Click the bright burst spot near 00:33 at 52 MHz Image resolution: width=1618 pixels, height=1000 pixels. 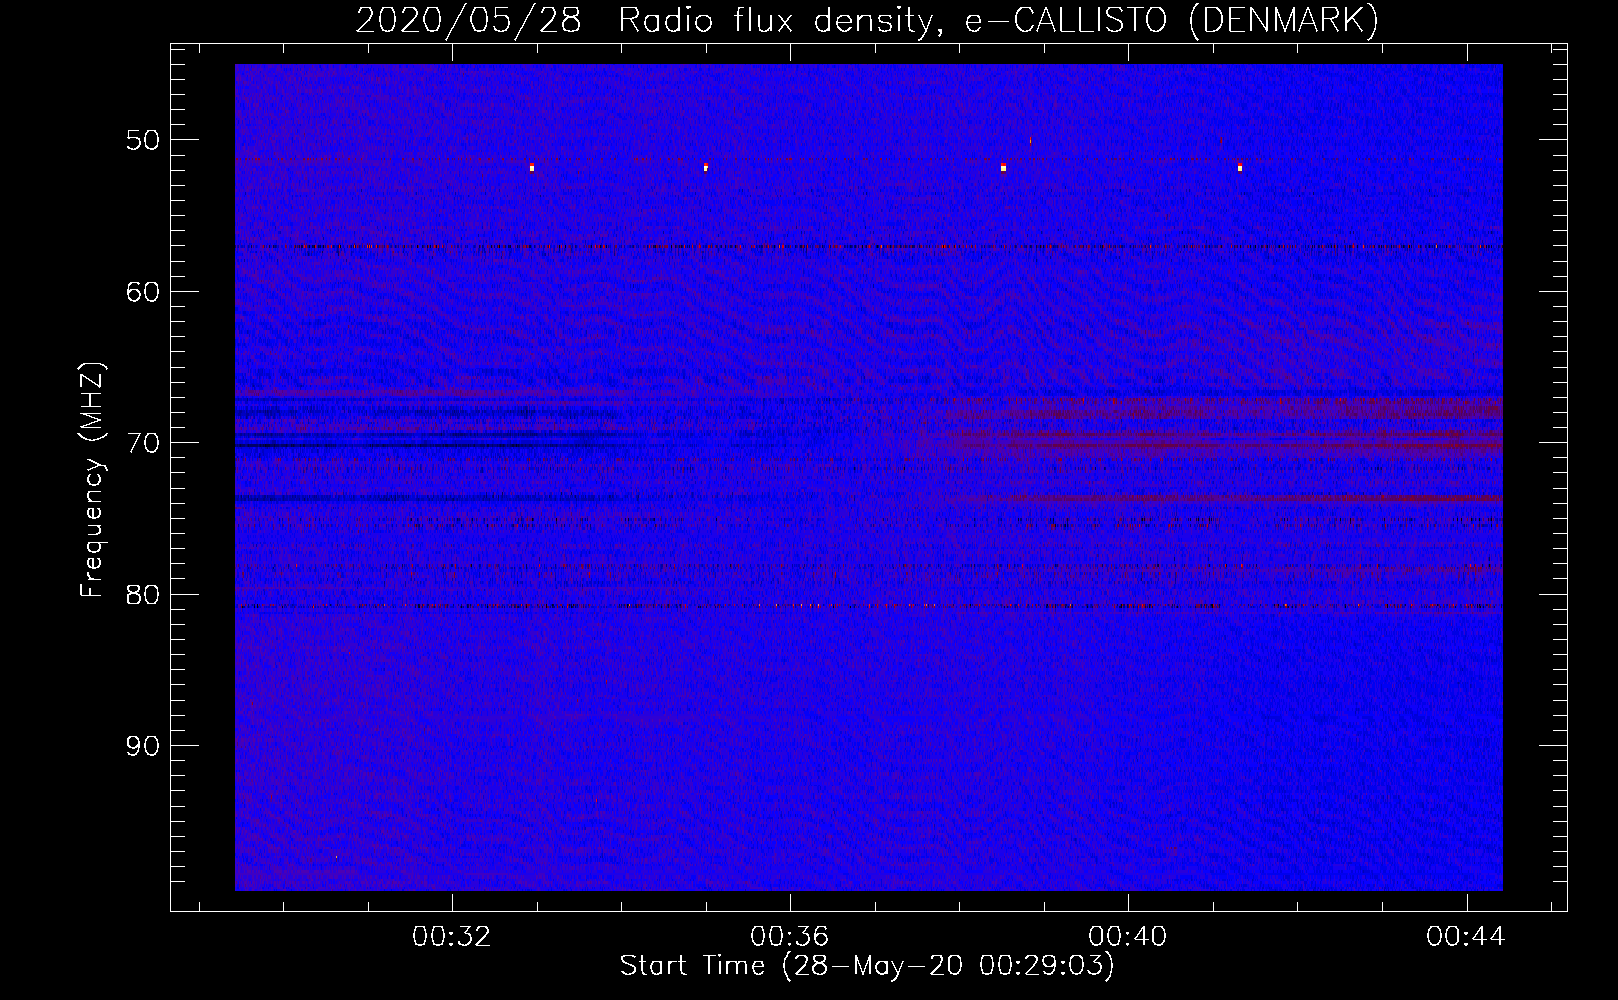tap(532, 168)
